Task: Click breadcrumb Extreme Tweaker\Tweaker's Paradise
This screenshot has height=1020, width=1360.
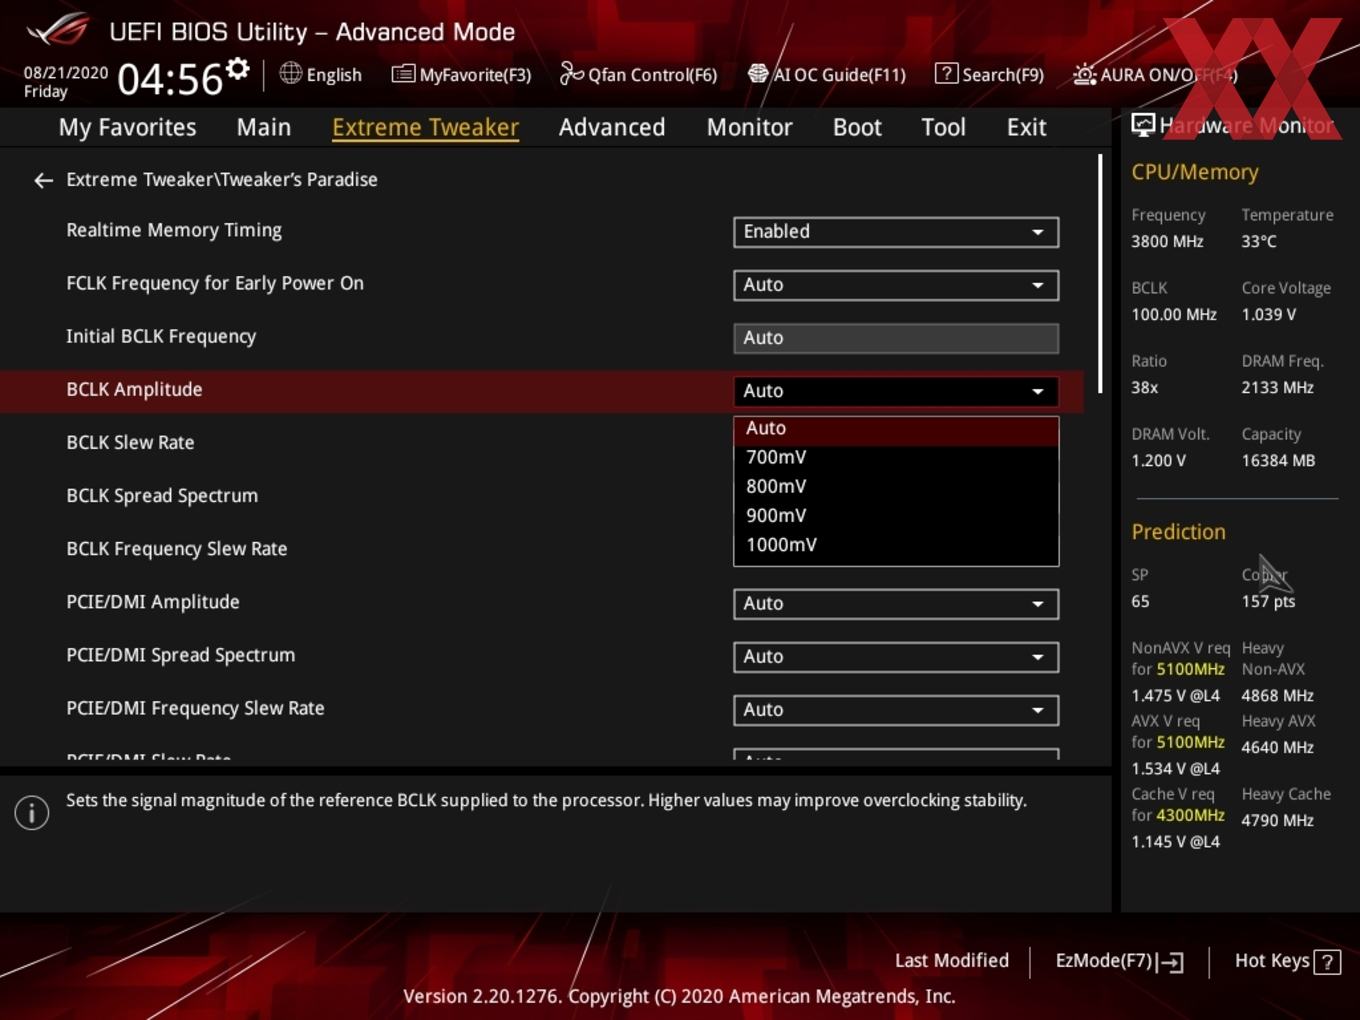Action: point(222,180)
